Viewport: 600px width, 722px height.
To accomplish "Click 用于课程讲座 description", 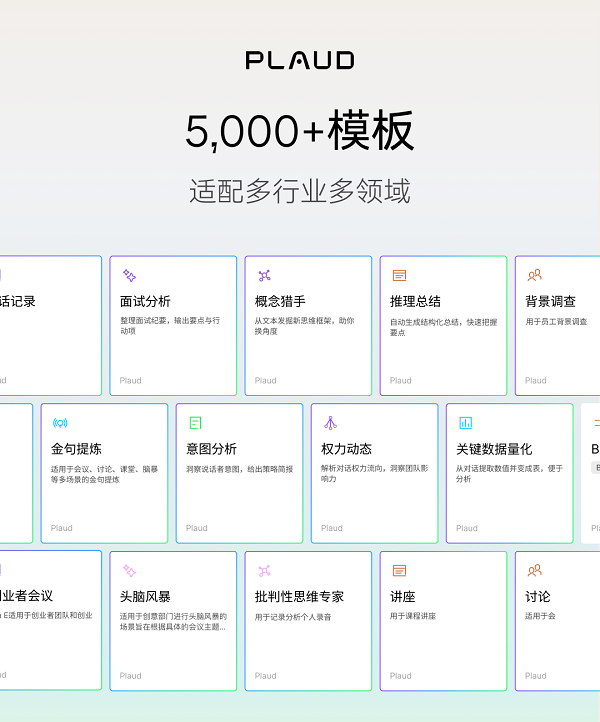I will click(413, 616).
